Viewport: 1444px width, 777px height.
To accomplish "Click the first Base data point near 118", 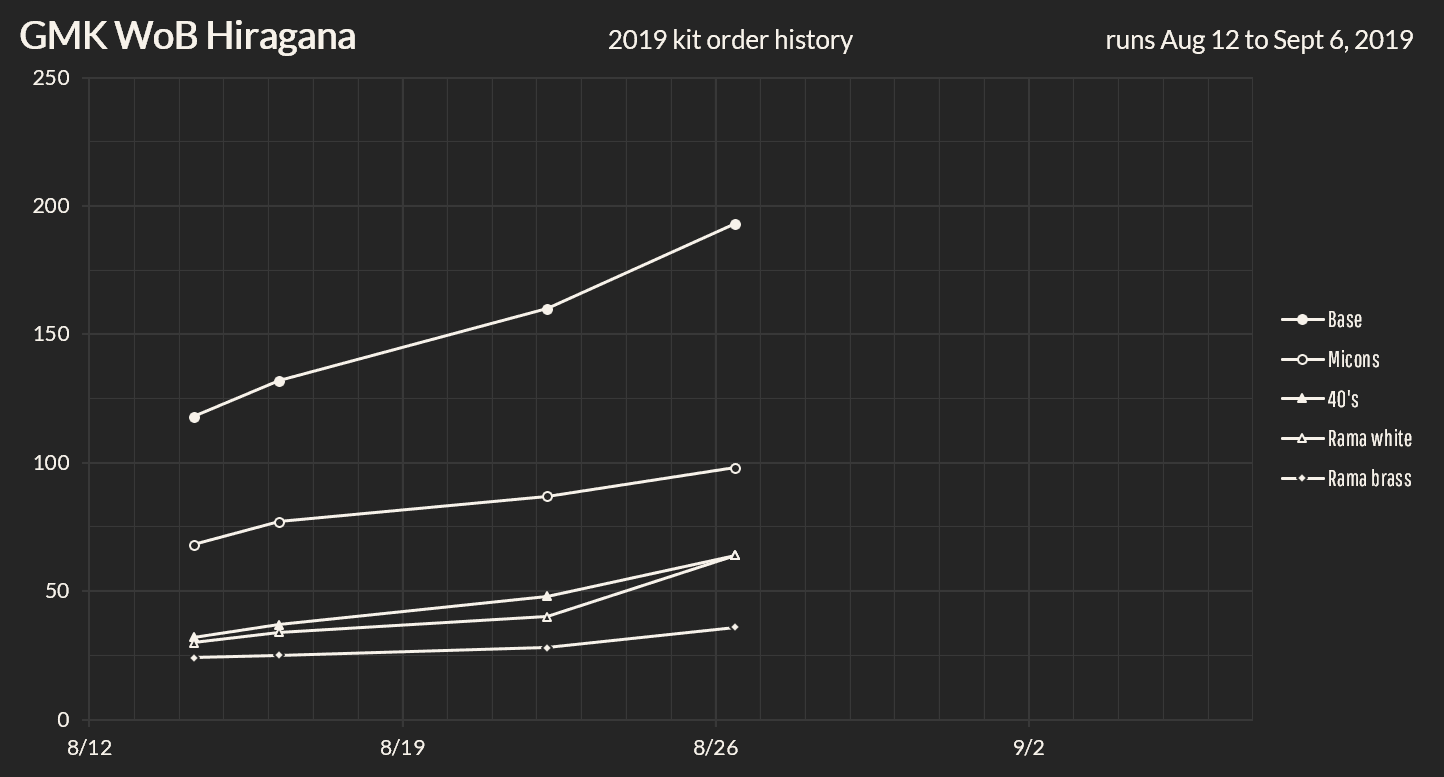I will pyautogui.click(x=194, y=417).
